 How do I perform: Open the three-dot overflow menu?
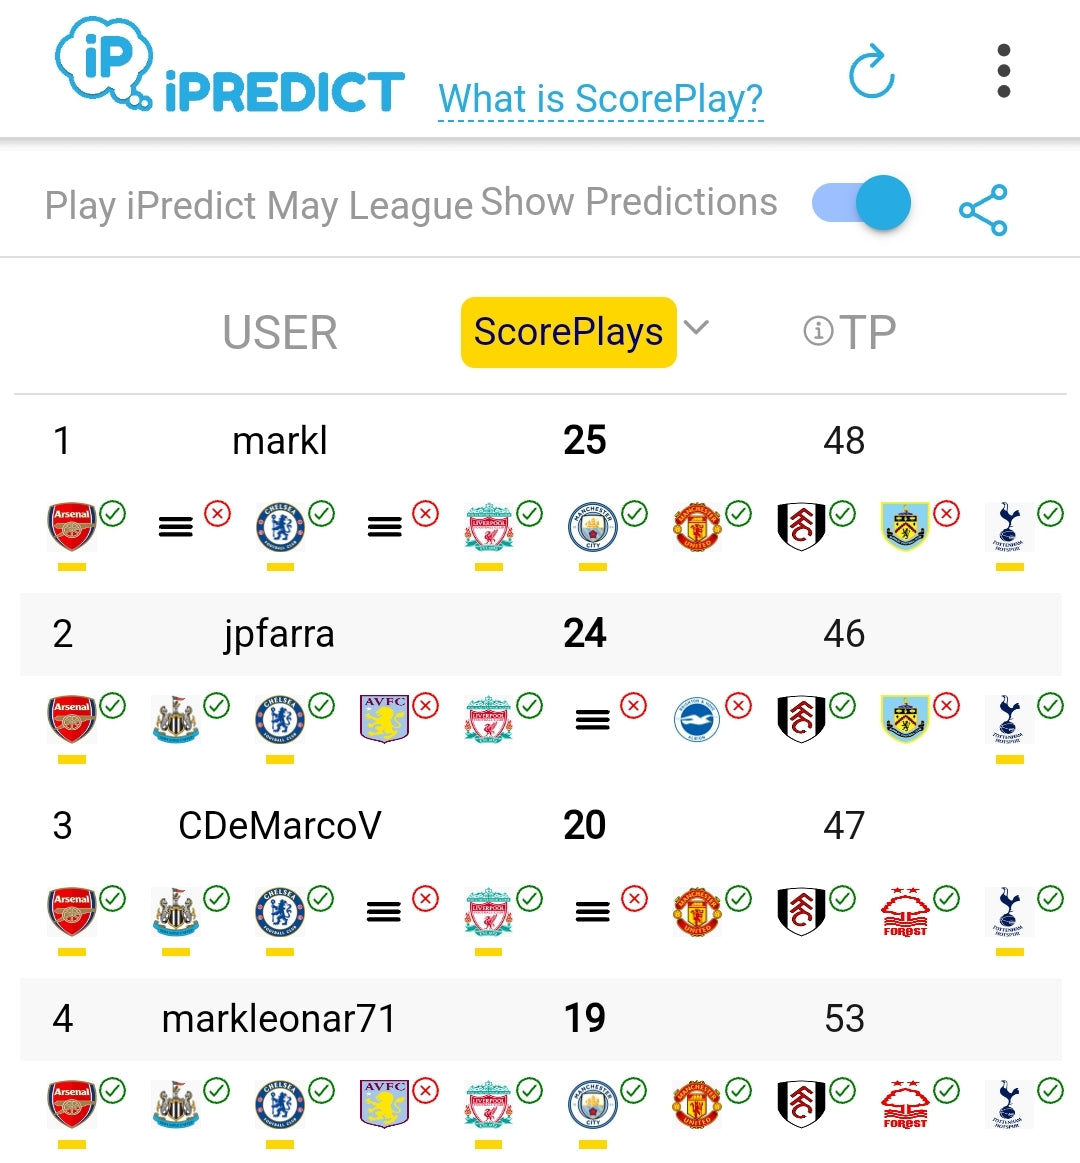click(1003, 72)
